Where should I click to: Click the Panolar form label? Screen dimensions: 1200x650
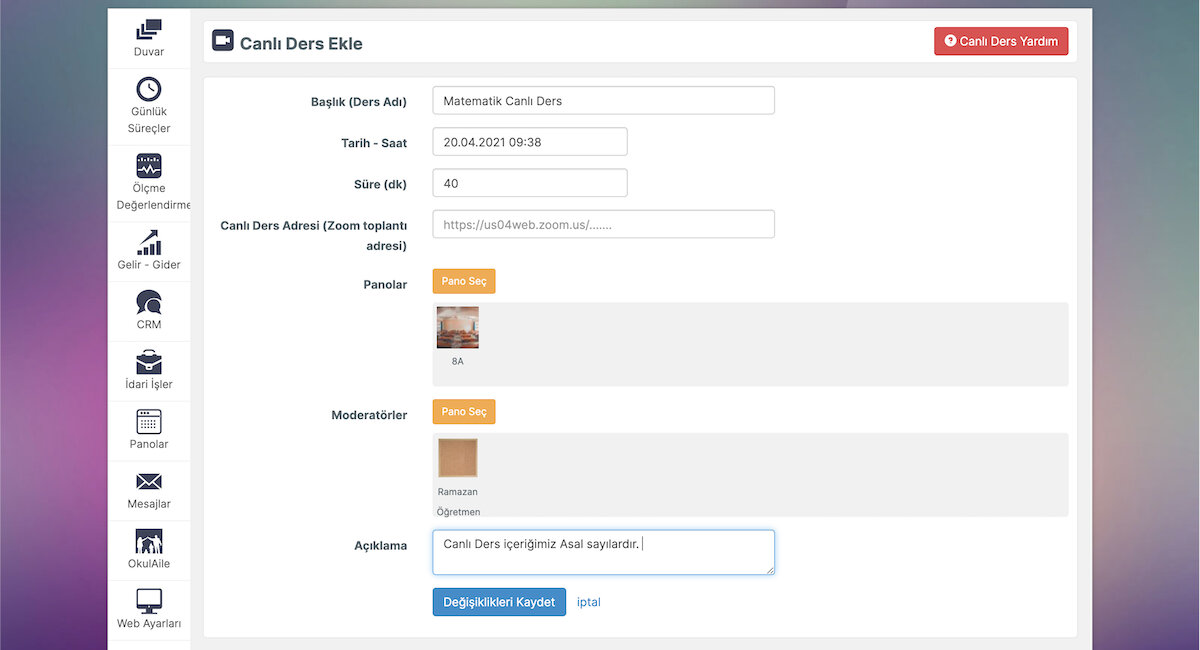tap(385, 285)
